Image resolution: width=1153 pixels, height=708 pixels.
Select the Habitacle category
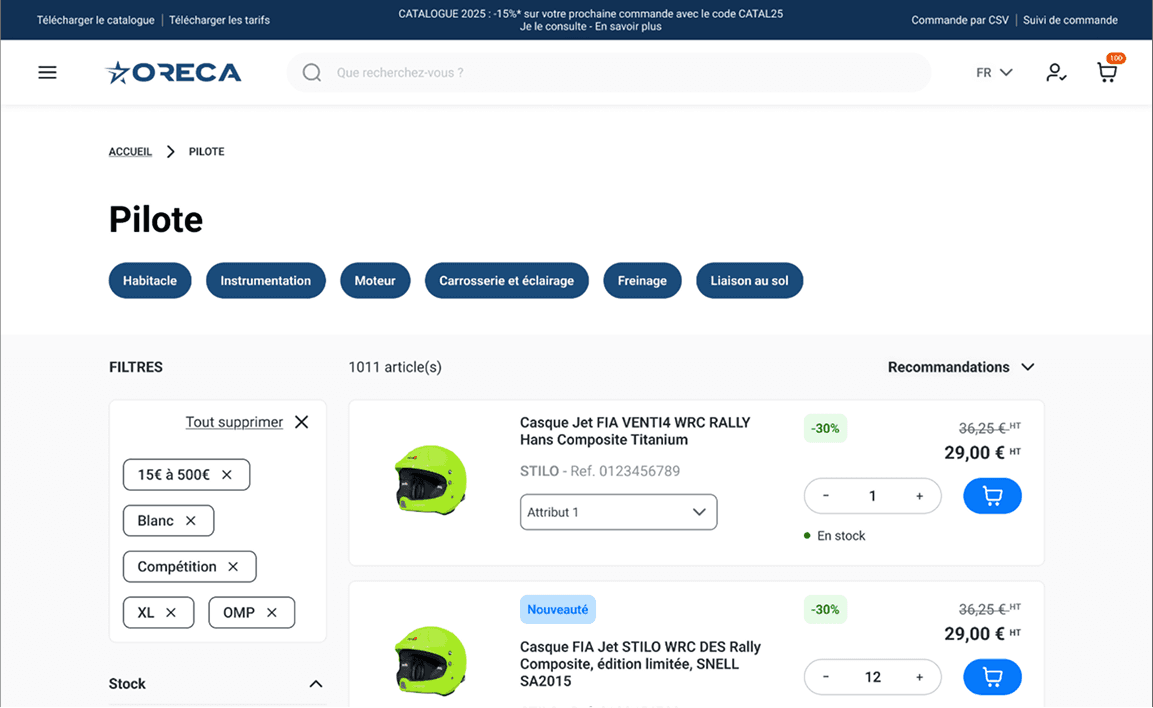150,280
